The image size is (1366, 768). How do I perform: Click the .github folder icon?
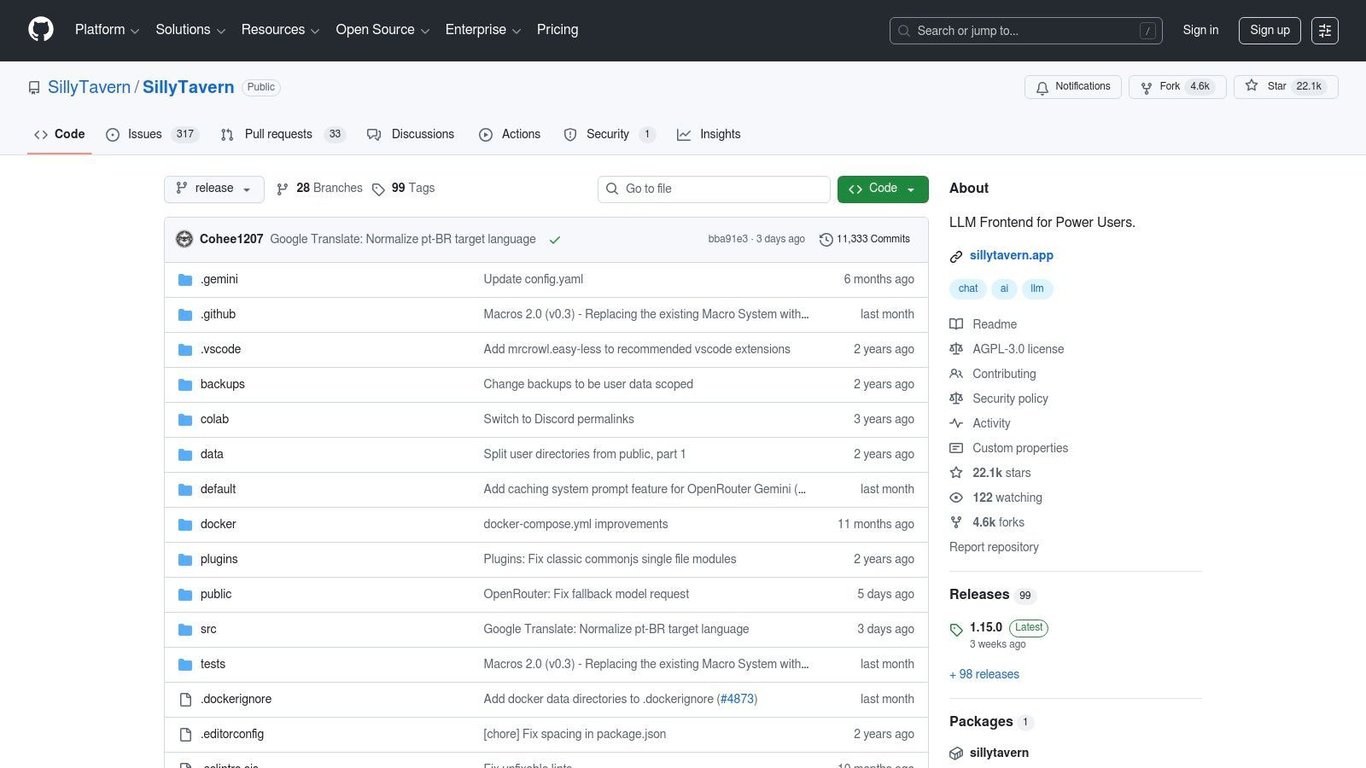point(185,315)
